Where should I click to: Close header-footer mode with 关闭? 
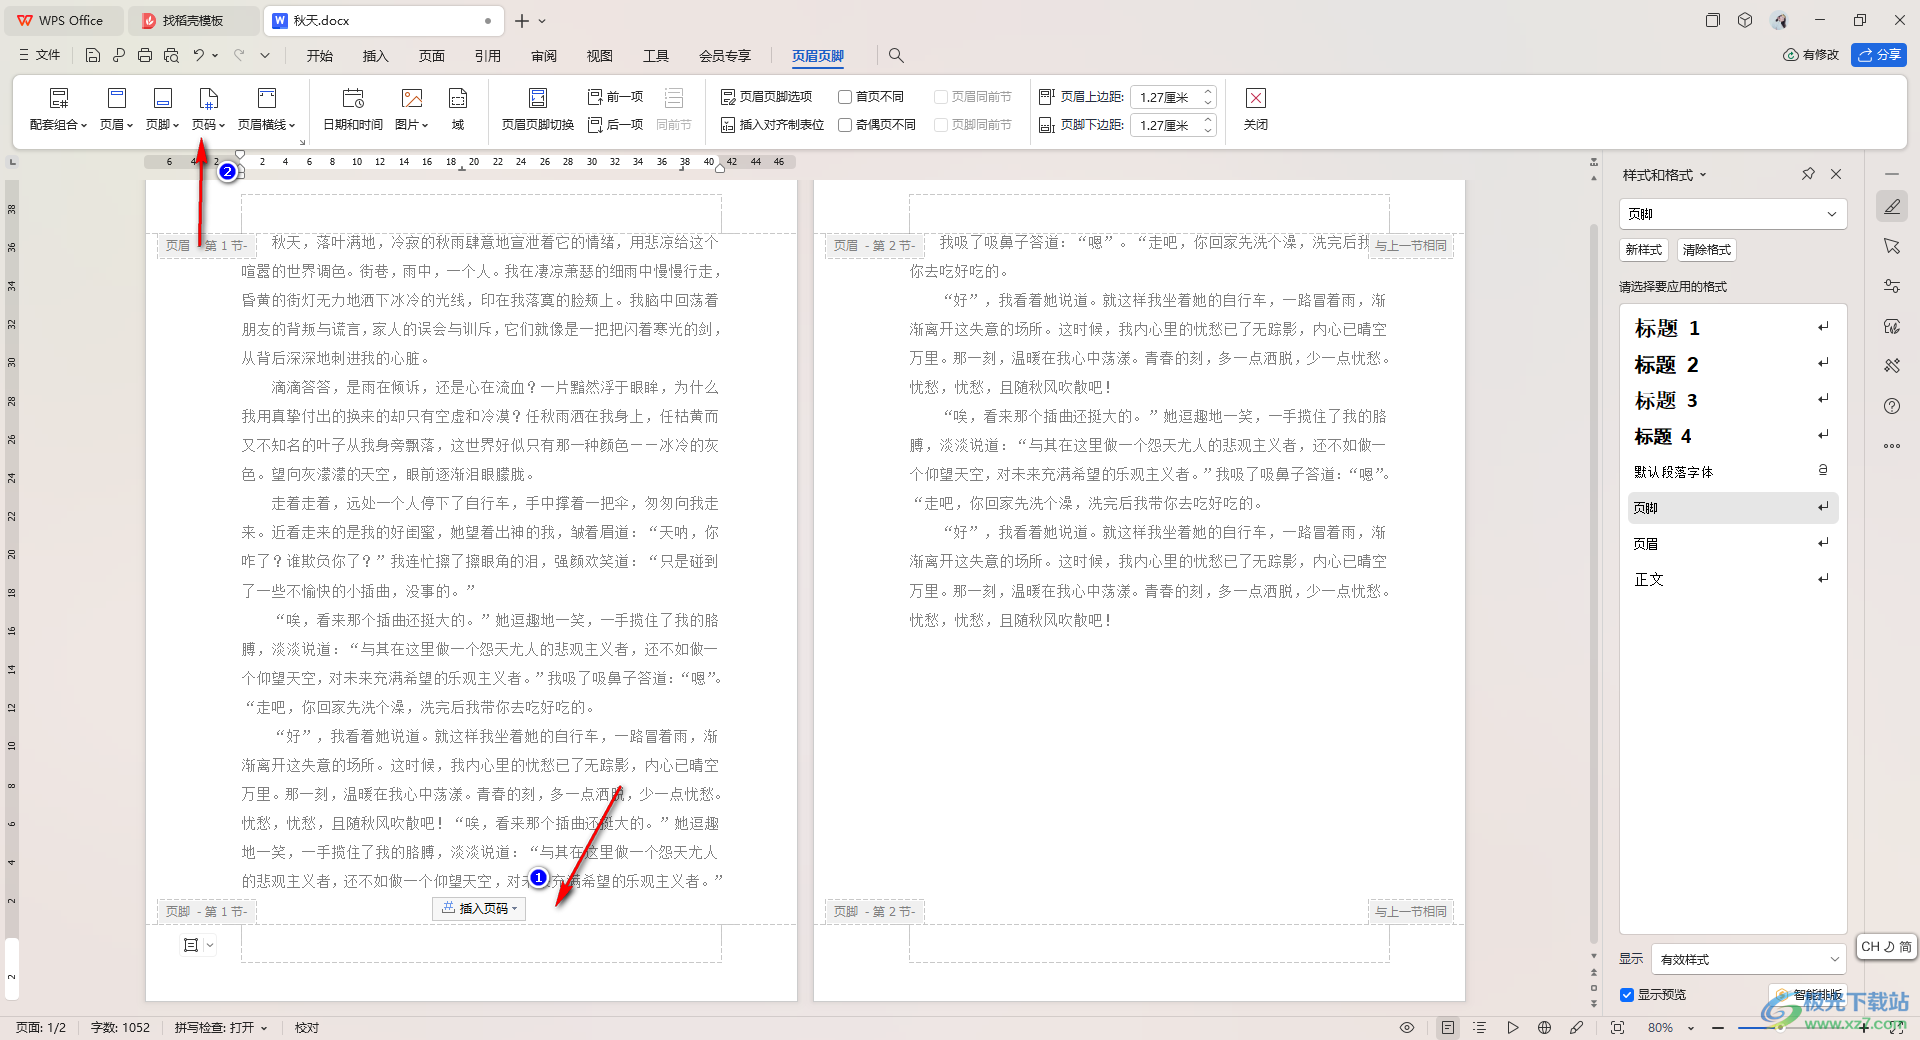(x=1256, y=109)
